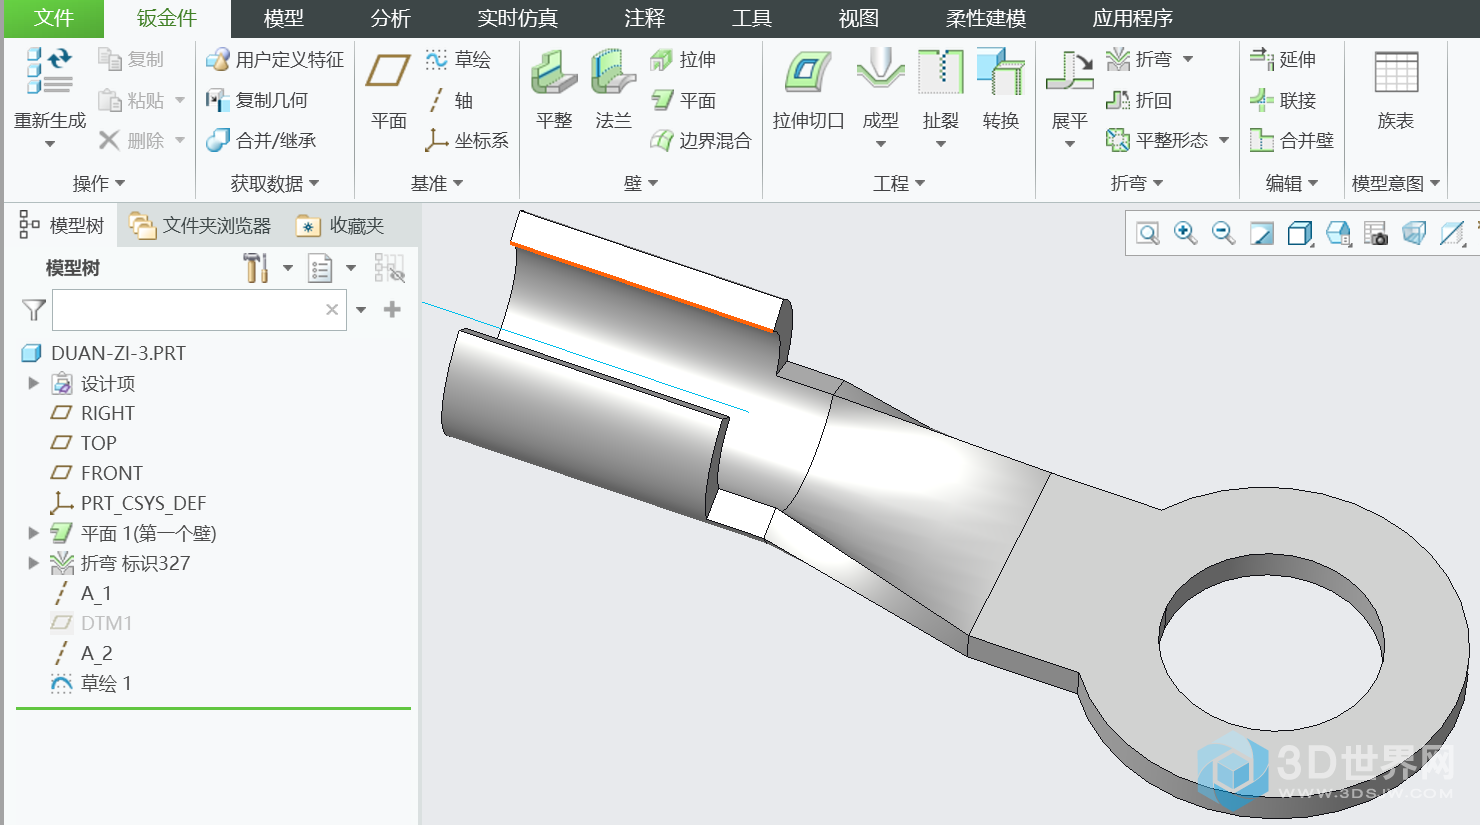Open the 工程 group dropdown
Viewport: 1480px width, 825px height.
899,183
